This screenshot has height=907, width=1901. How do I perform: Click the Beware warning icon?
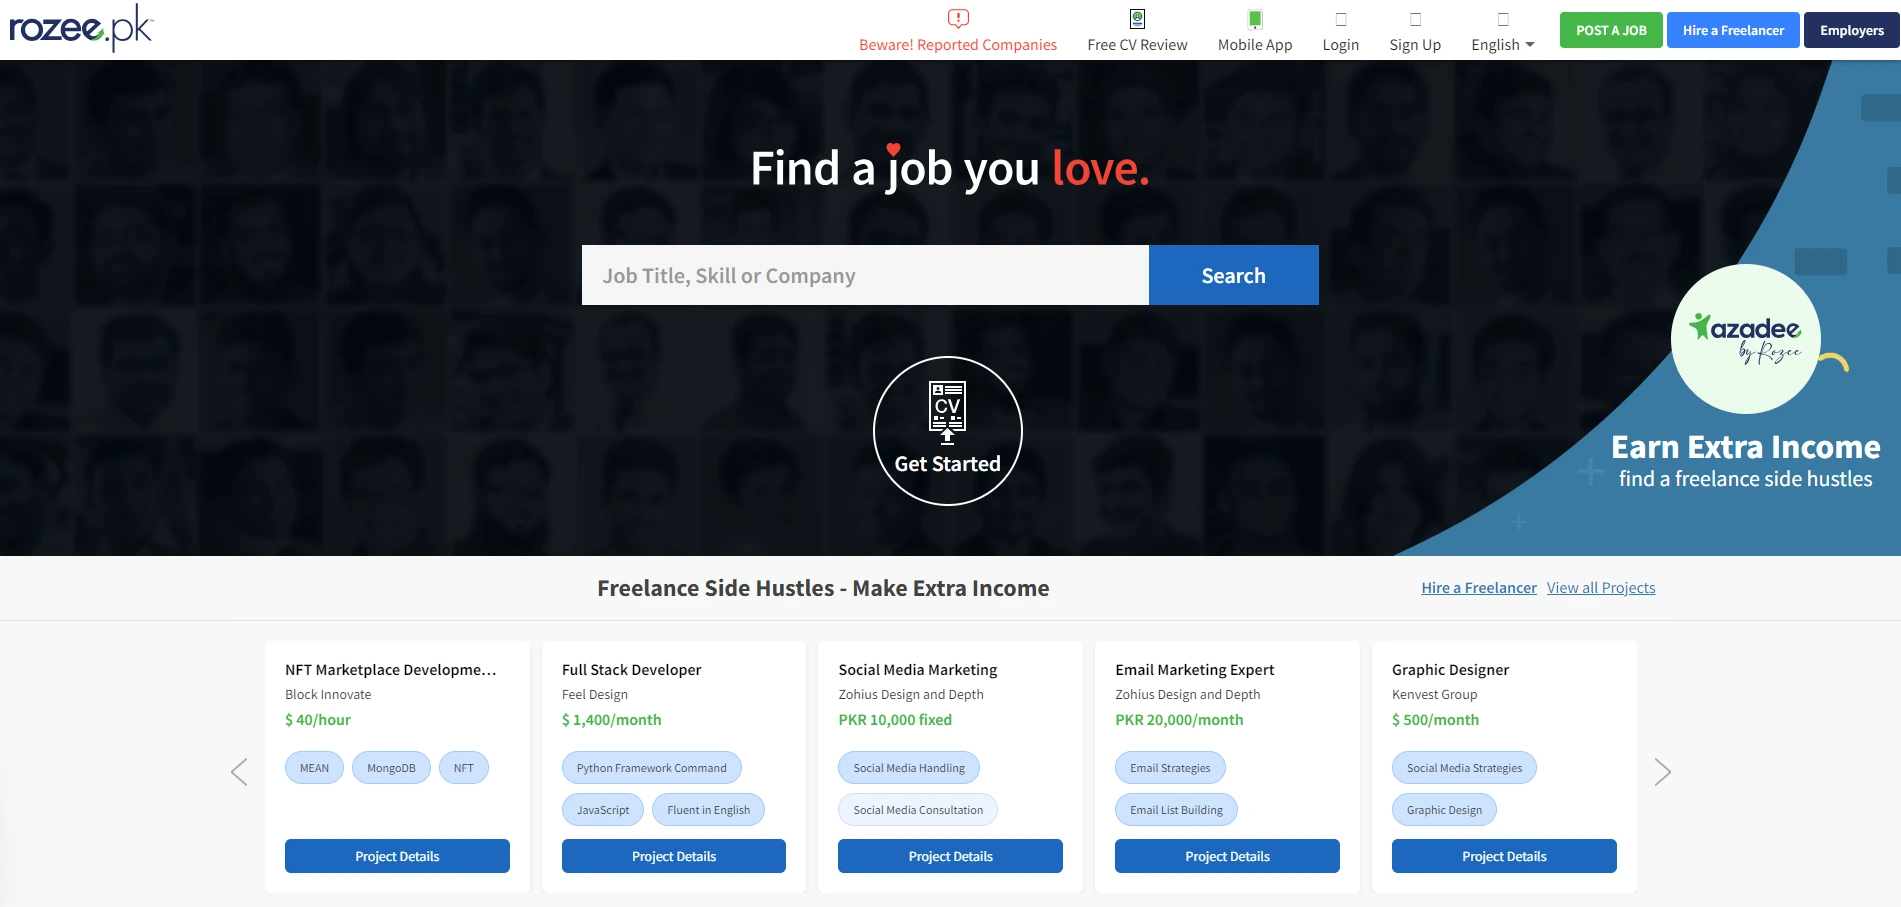point(958,18)
